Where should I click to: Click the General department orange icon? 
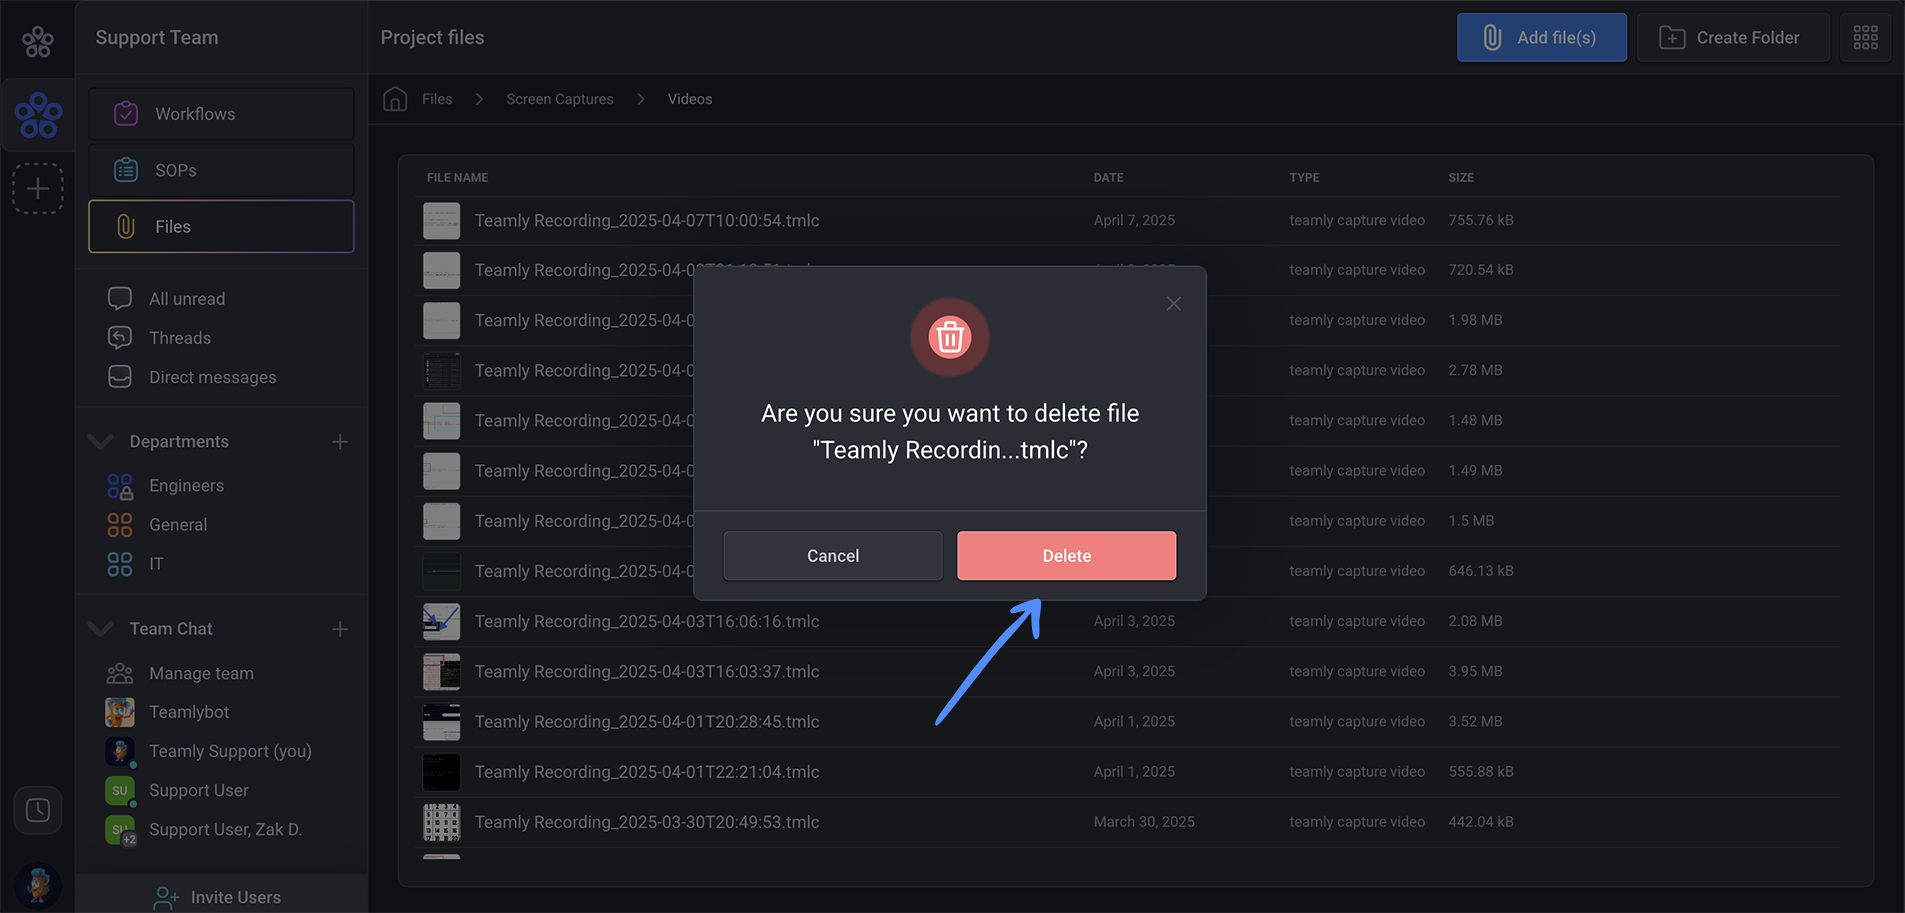(x=120, y=525)
